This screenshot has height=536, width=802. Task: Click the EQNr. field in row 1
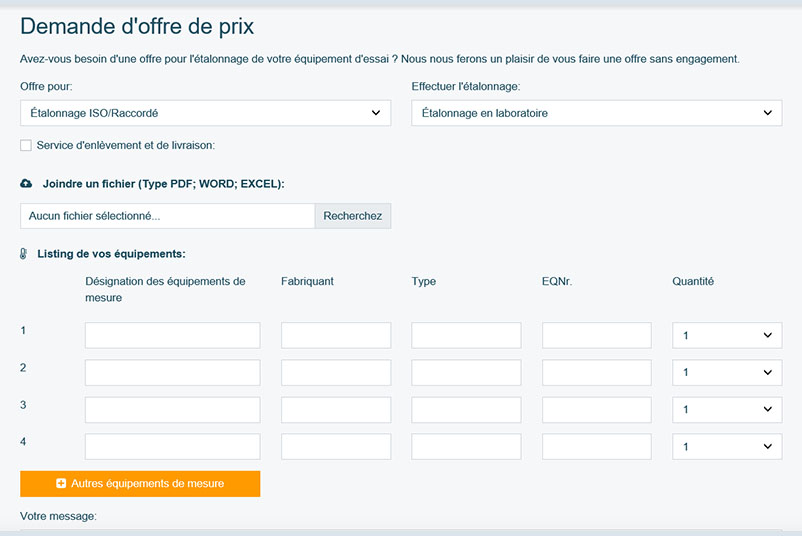tap(597, 336)
